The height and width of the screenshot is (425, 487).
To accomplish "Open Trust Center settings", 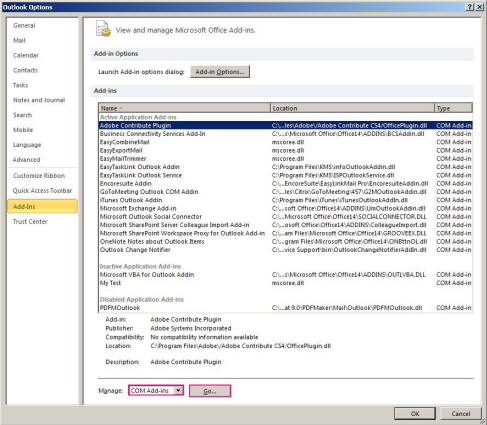I will click(30, 221).
